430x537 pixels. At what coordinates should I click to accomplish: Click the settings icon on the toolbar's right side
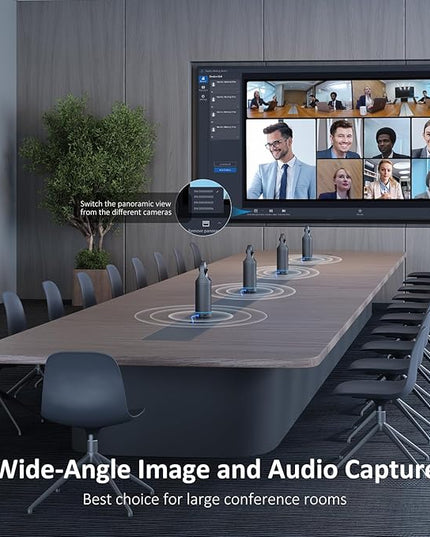[x=360, y=212]
